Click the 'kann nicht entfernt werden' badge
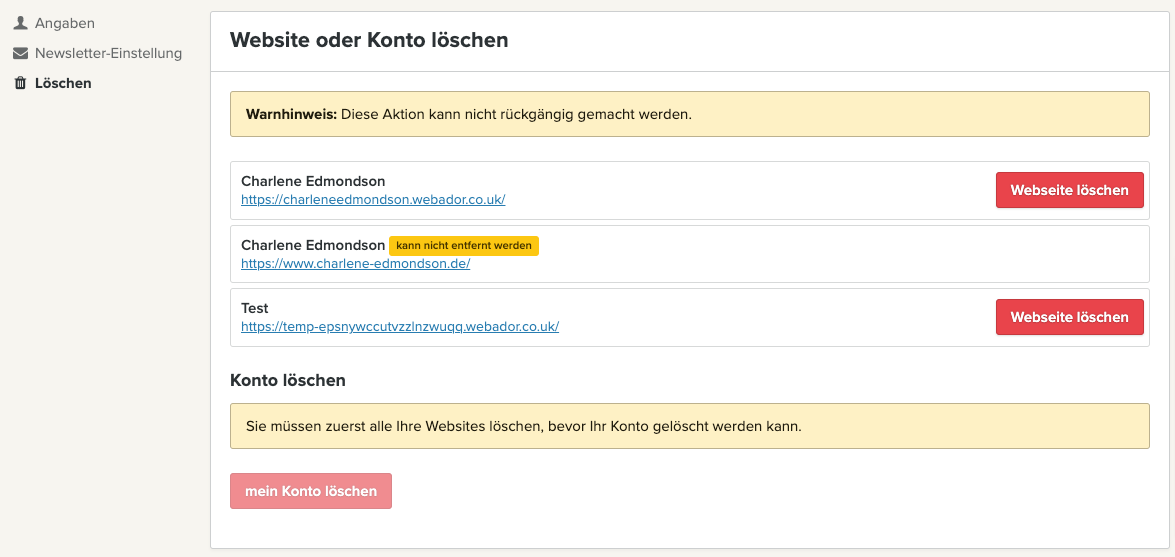1175x557 pixels. (464, 246)
